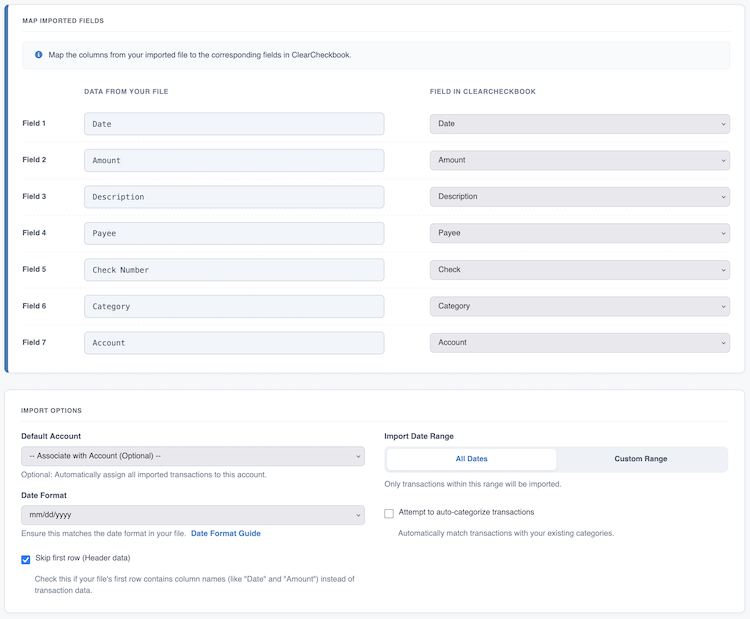750x619 pixels.
Task: Click the blue info icon in the notice
Action: (x=39, y=55)
